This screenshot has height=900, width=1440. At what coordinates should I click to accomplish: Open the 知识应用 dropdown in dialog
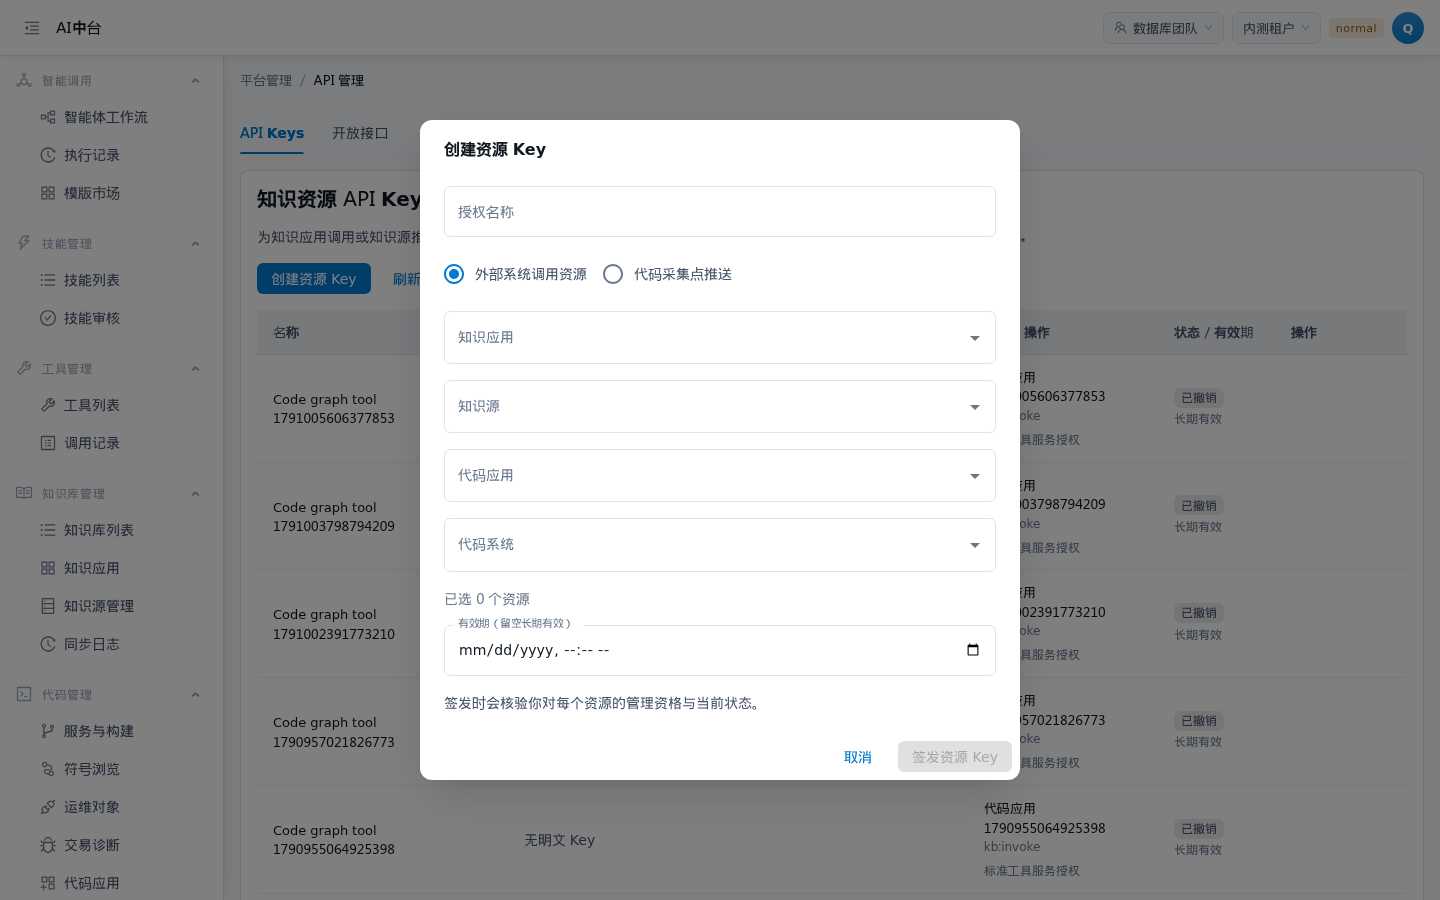point(720,338)
